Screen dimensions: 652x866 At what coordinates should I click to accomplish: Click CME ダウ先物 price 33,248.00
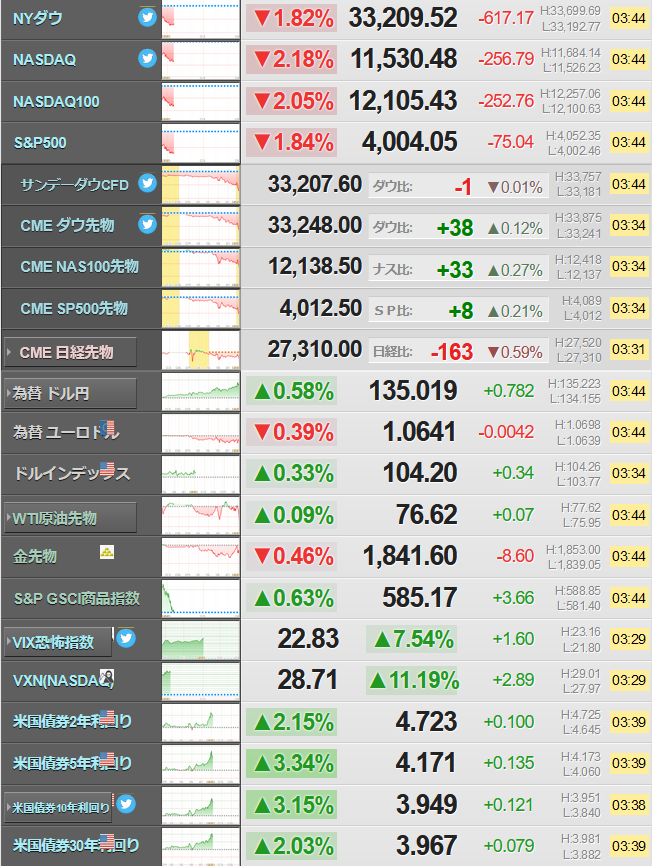click(315, 225)
